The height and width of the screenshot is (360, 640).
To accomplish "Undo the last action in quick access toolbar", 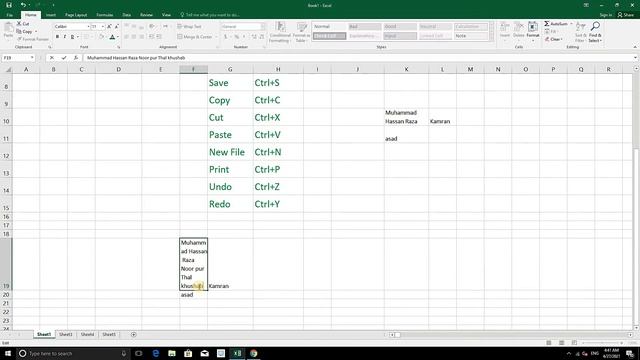I will [23, 5].
